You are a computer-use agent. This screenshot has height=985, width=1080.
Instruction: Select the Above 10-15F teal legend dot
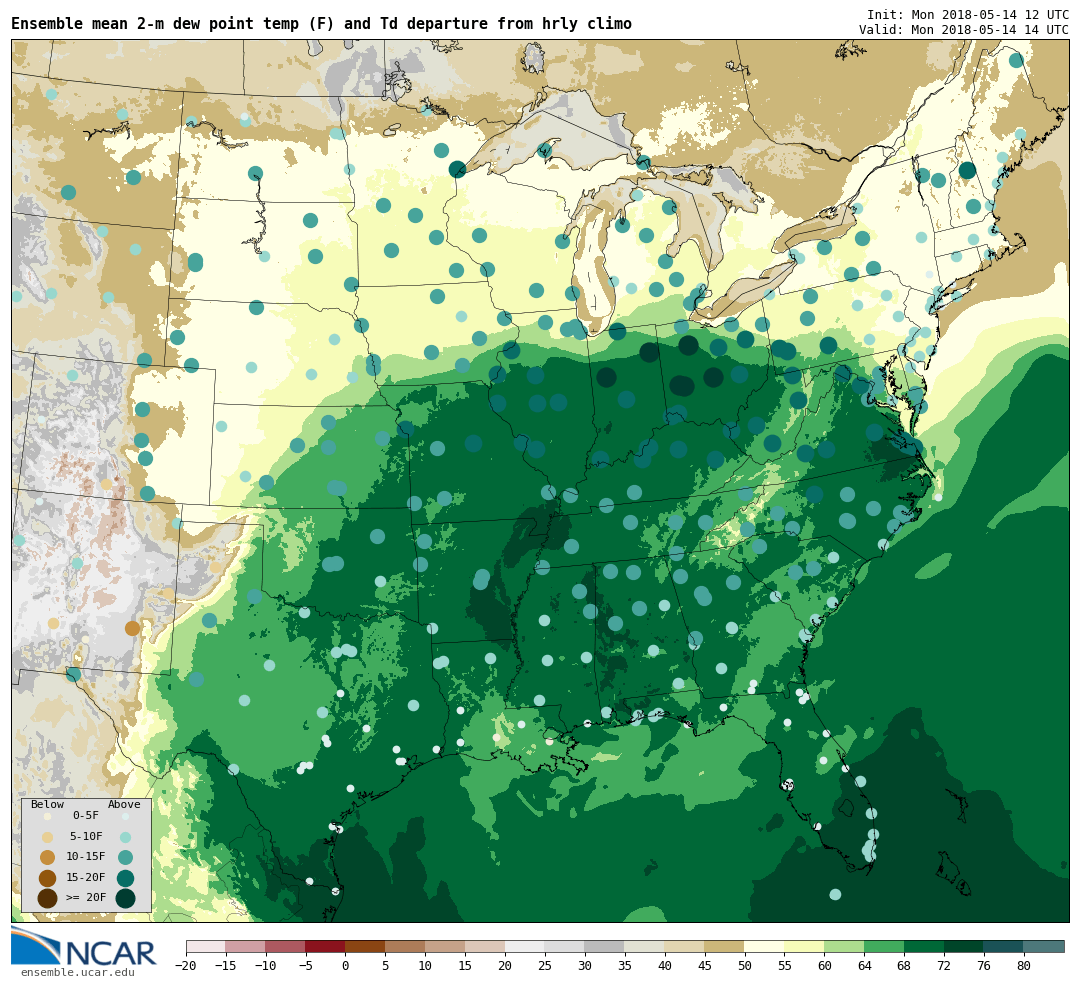tap(125, 858)
